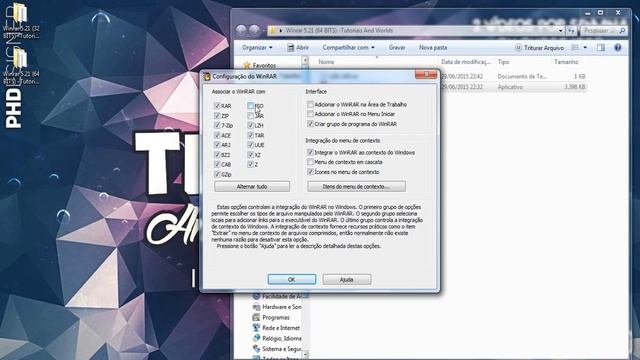This screenshot has height=360, width=640.
Task: Open the Organizar menu in Explorer
Action: [257, 48]
